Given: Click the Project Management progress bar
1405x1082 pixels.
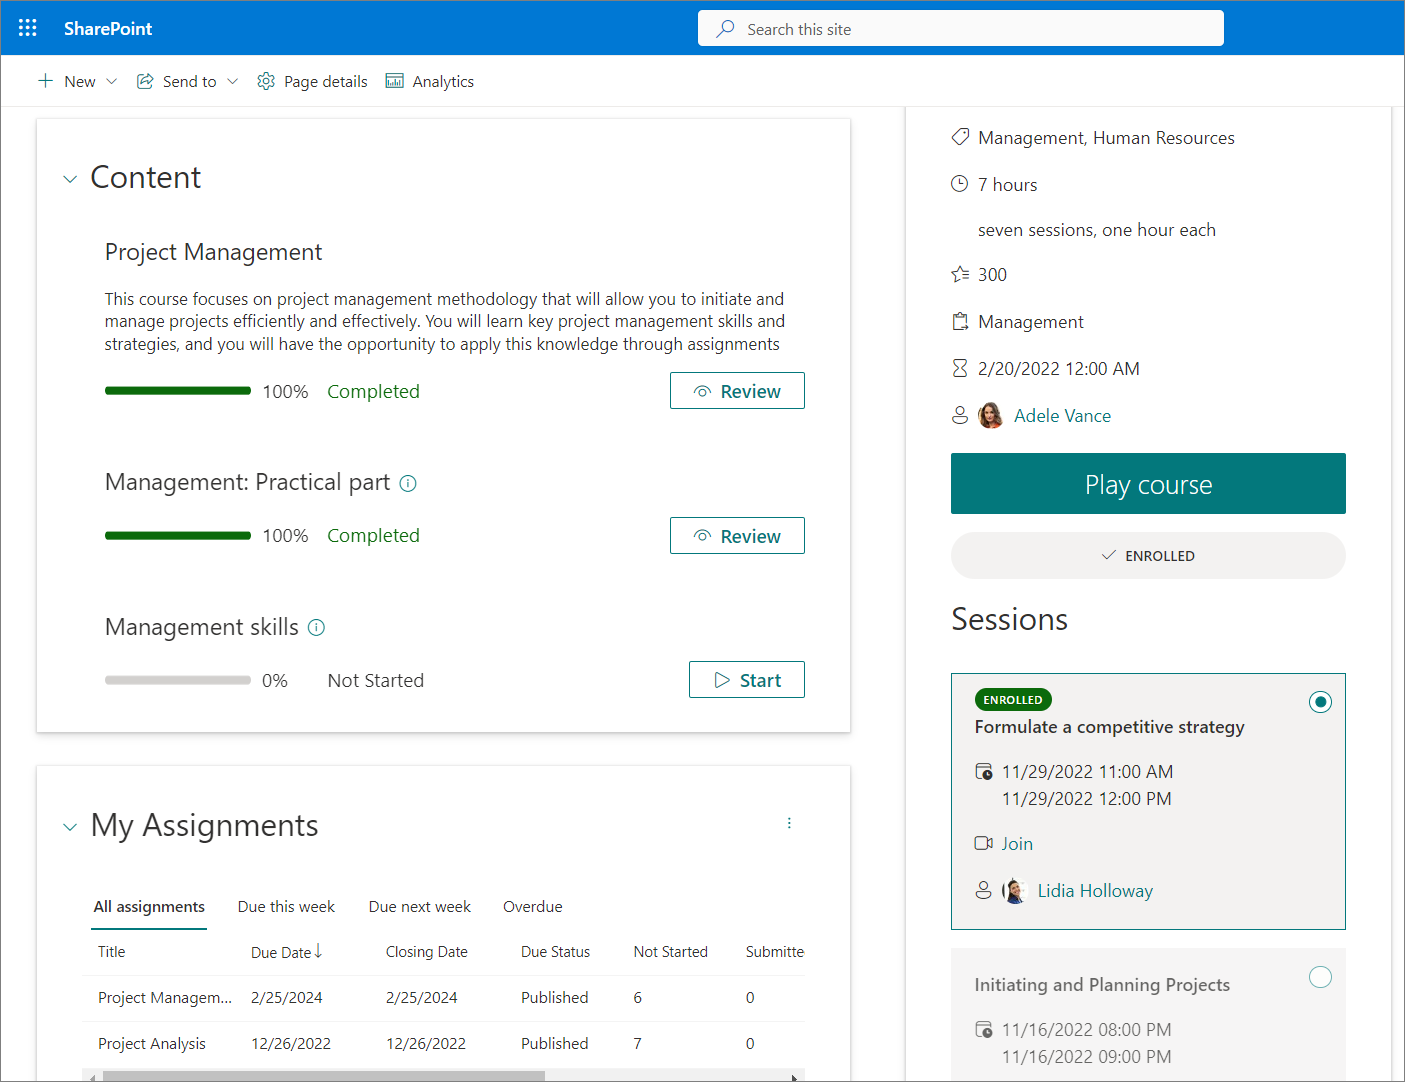Looking at the screenshot, I should point(178,391).
